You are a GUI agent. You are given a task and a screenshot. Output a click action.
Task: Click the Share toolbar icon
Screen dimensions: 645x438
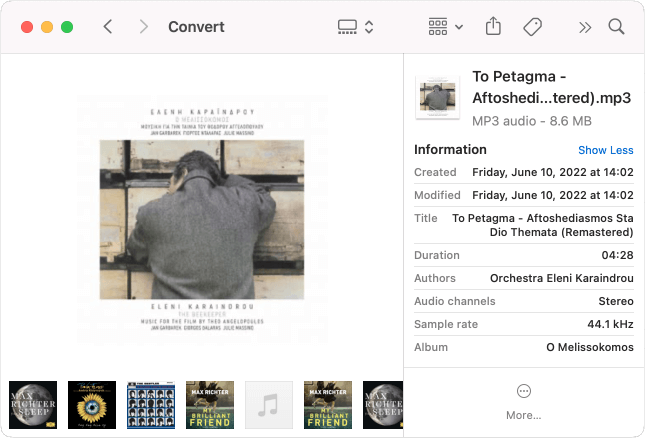(x=493, y=27)
